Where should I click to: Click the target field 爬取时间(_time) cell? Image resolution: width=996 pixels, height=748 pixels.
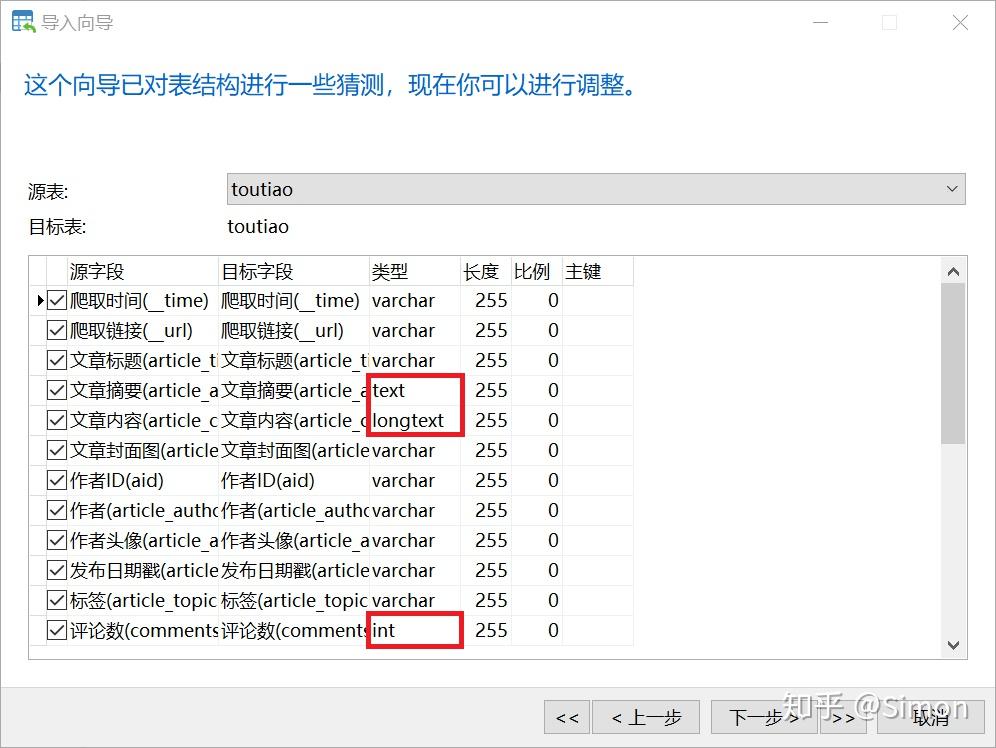pos(293,300)
